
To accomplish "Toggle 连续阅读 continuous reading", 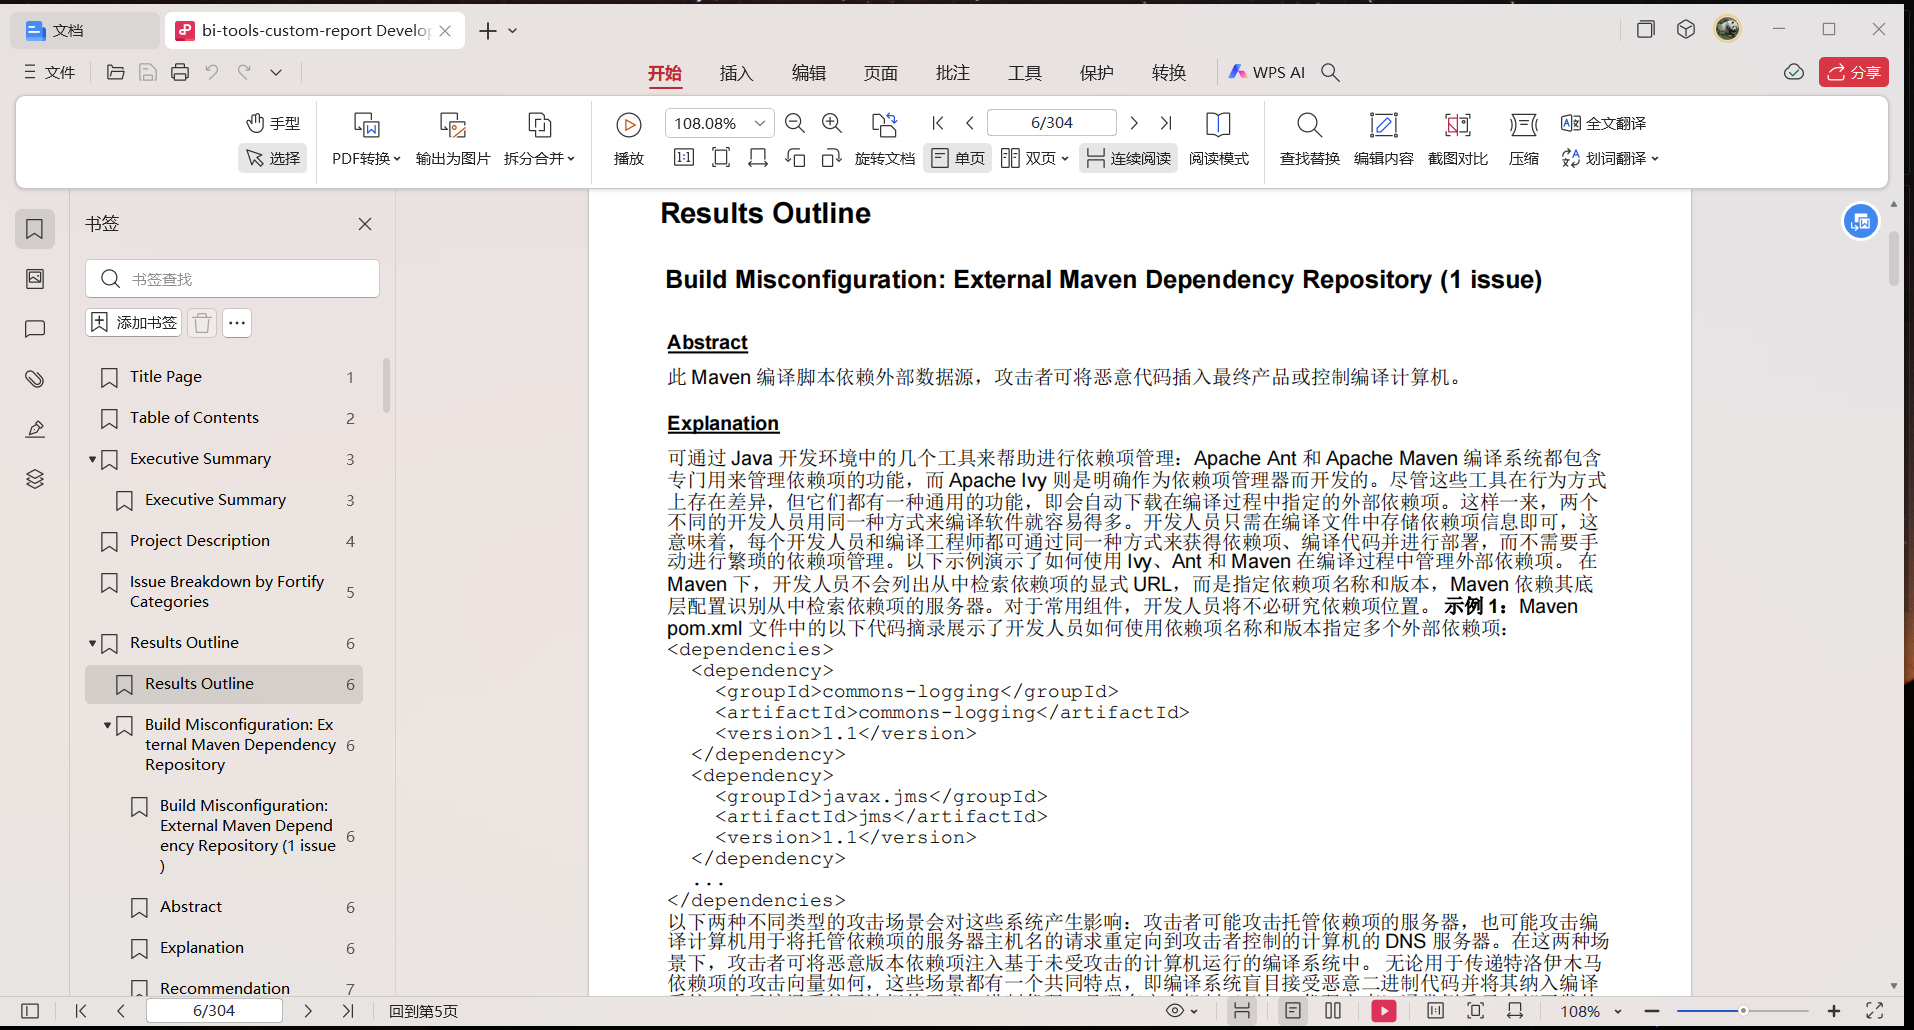I will pos(1129,158).
